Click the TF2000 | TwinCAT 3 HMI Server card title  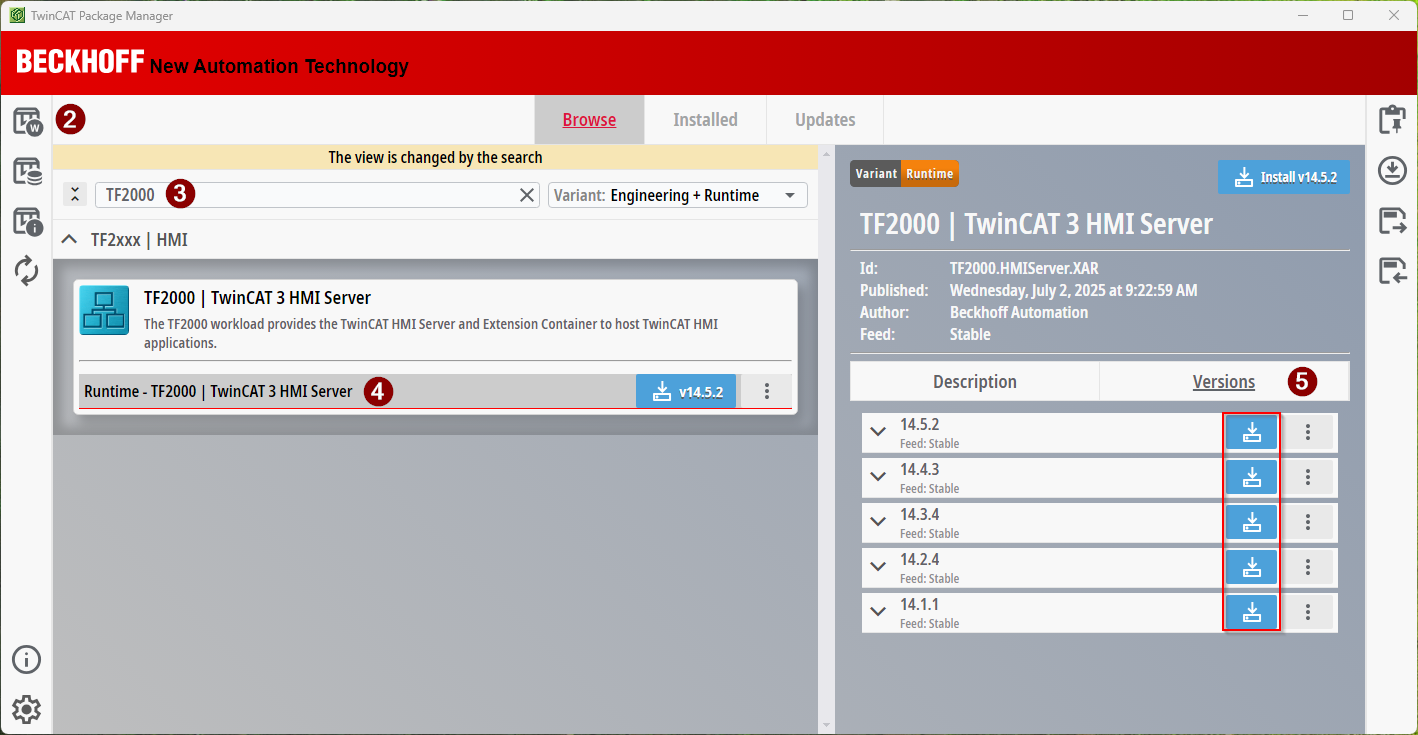click(x=257, y=298)
